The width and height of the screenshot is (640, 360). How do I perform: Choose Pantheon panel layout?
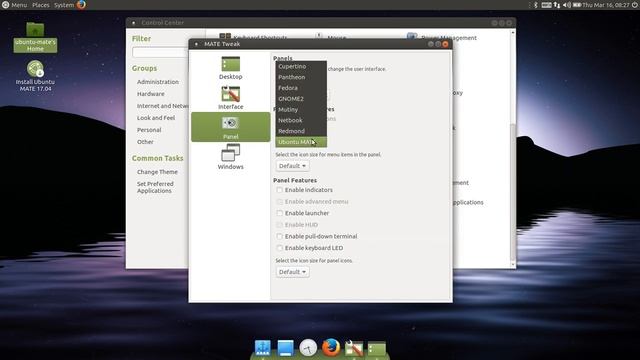coord(301,77)
